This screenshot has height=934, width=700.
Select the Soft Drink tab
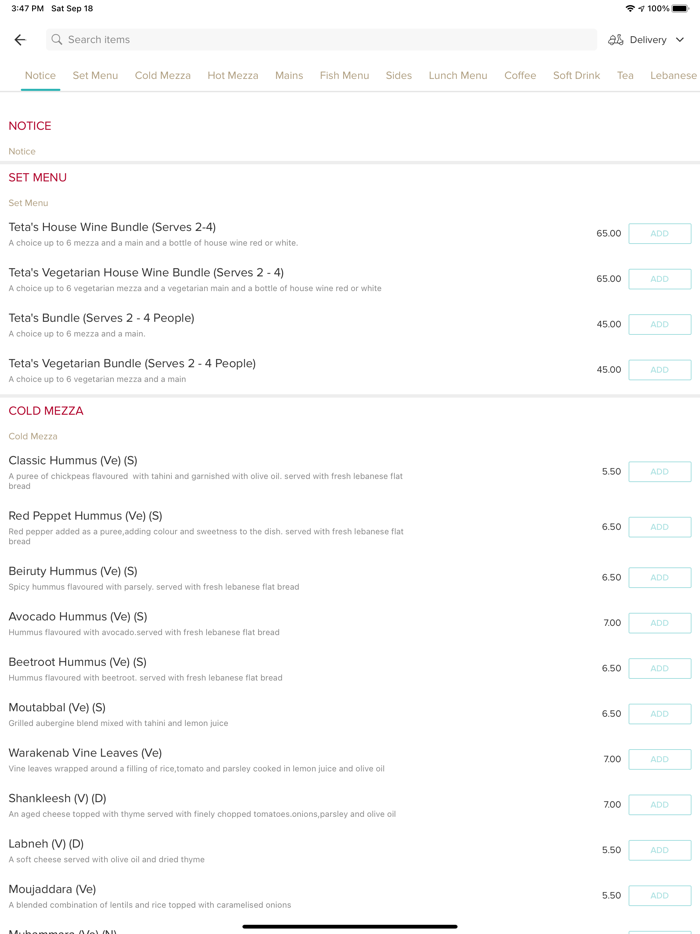pyautogui.click(x=576, y=75)
